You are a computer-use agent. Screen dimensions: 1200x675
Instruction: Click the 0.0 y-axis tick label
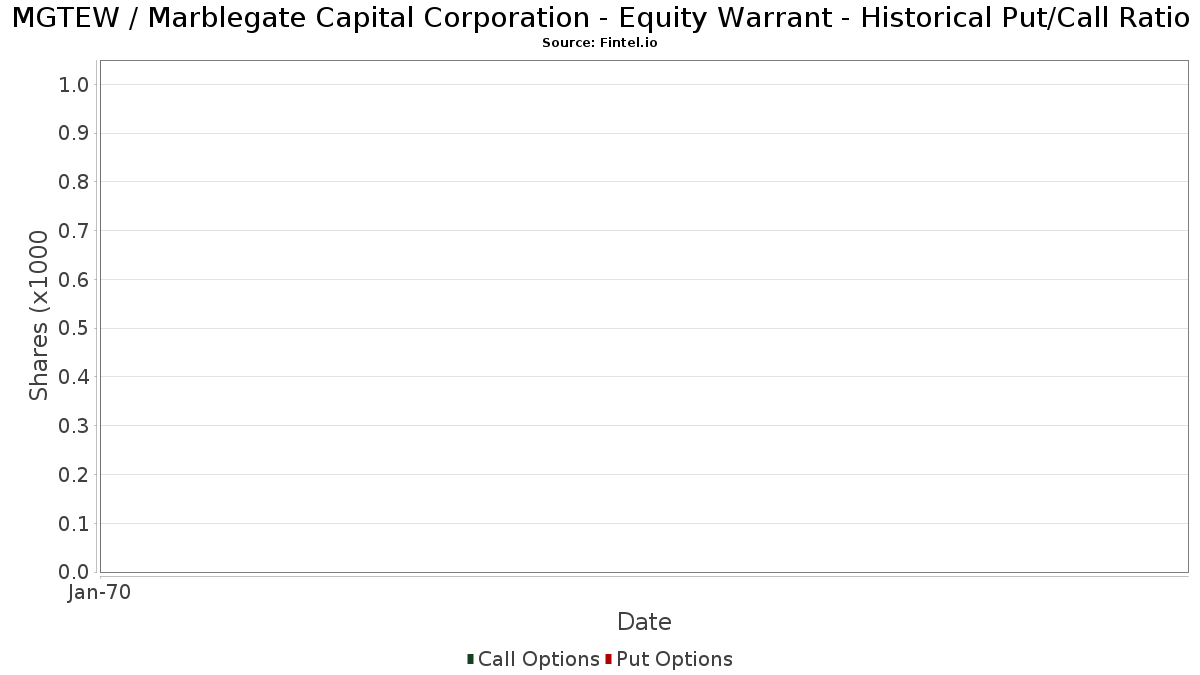[74, 572]
